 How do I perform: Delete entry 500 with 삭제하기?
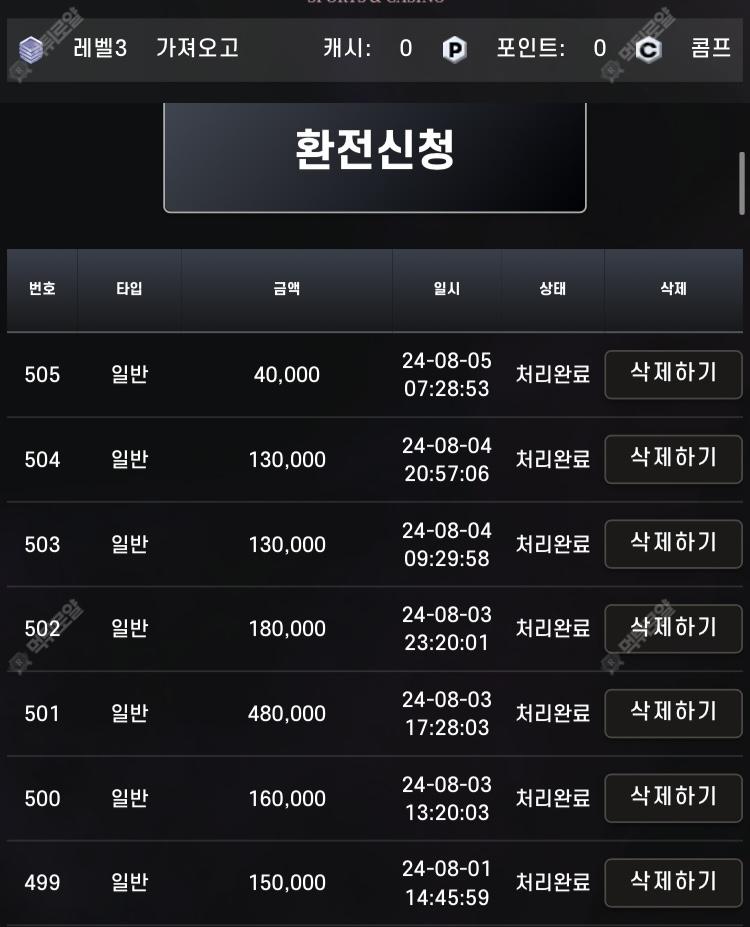point(673,798)
